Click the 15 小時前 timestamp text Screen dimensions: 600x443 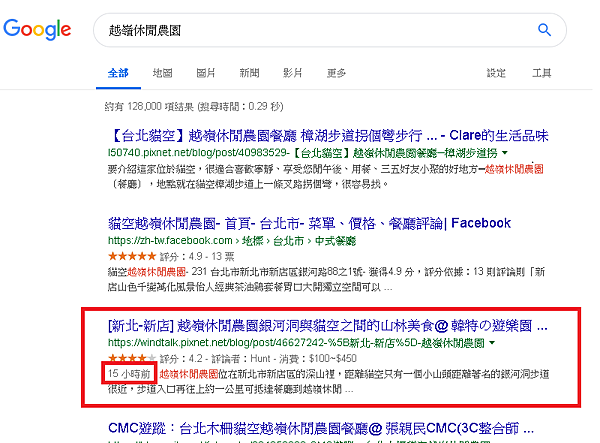(x=129, y=373)
